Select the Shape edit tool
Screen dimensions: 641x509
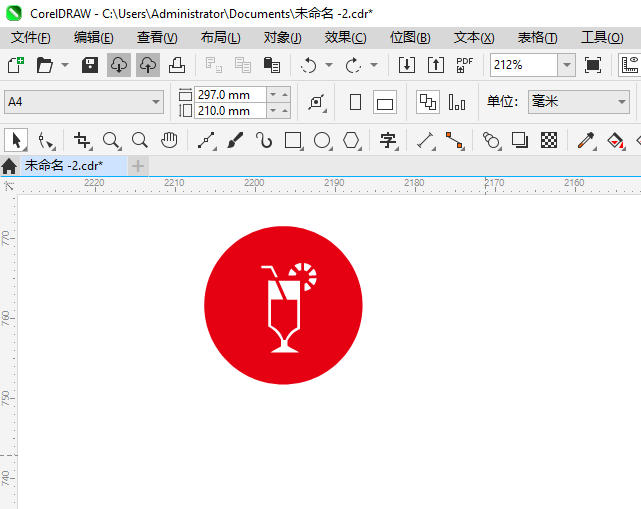tap(46, 141)
